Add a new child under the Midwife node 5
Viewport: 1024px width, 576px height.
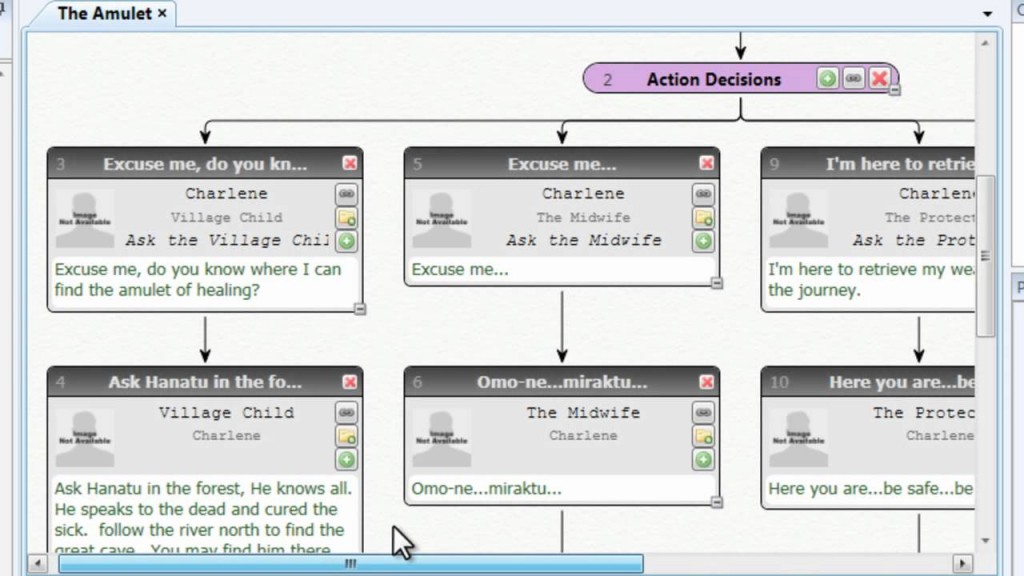[704, 241]
